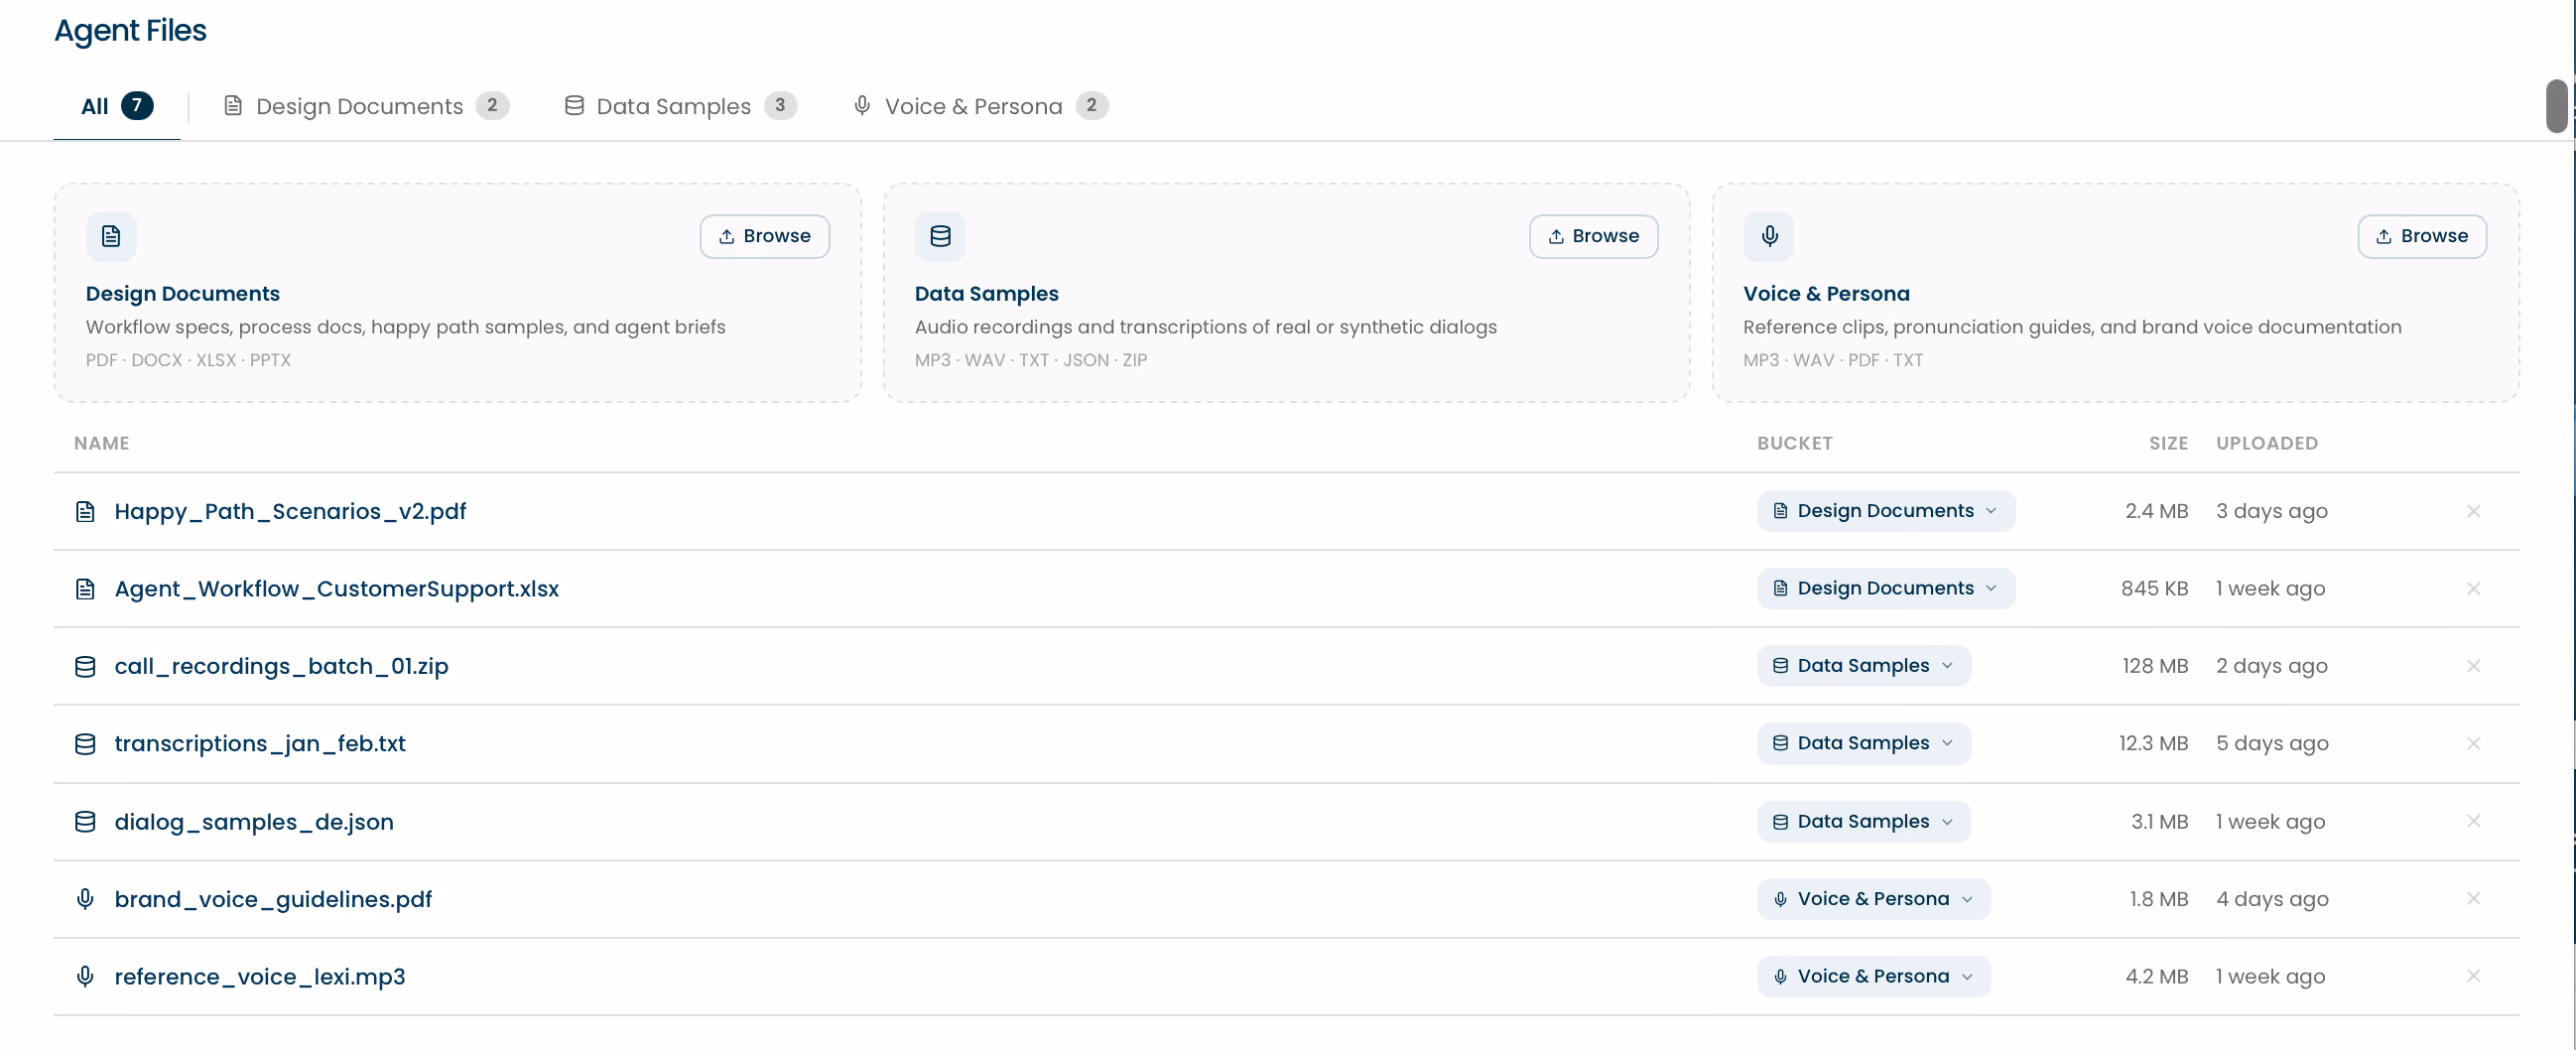Remove reference_voice_lexi.mp3 with its X
This screenshot has width=2576, height=1050.
[x=2473, y=976]
